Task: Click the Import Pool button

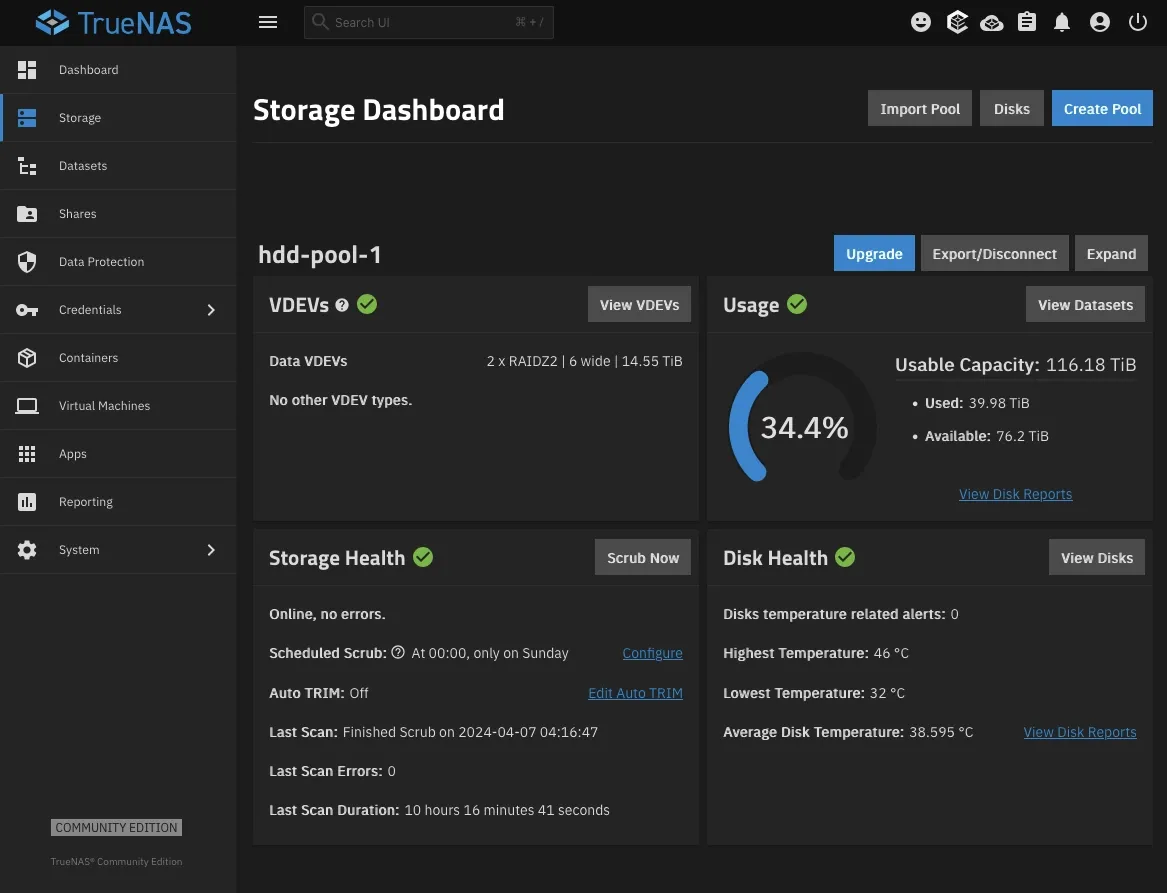Action: [x=920, y=109]
